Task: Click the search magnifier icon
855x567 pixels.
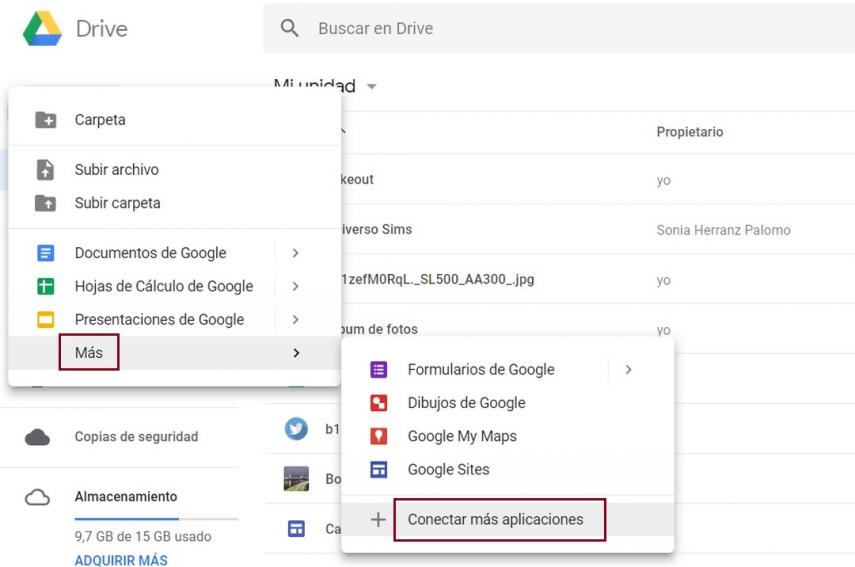Action: [290, 28]
